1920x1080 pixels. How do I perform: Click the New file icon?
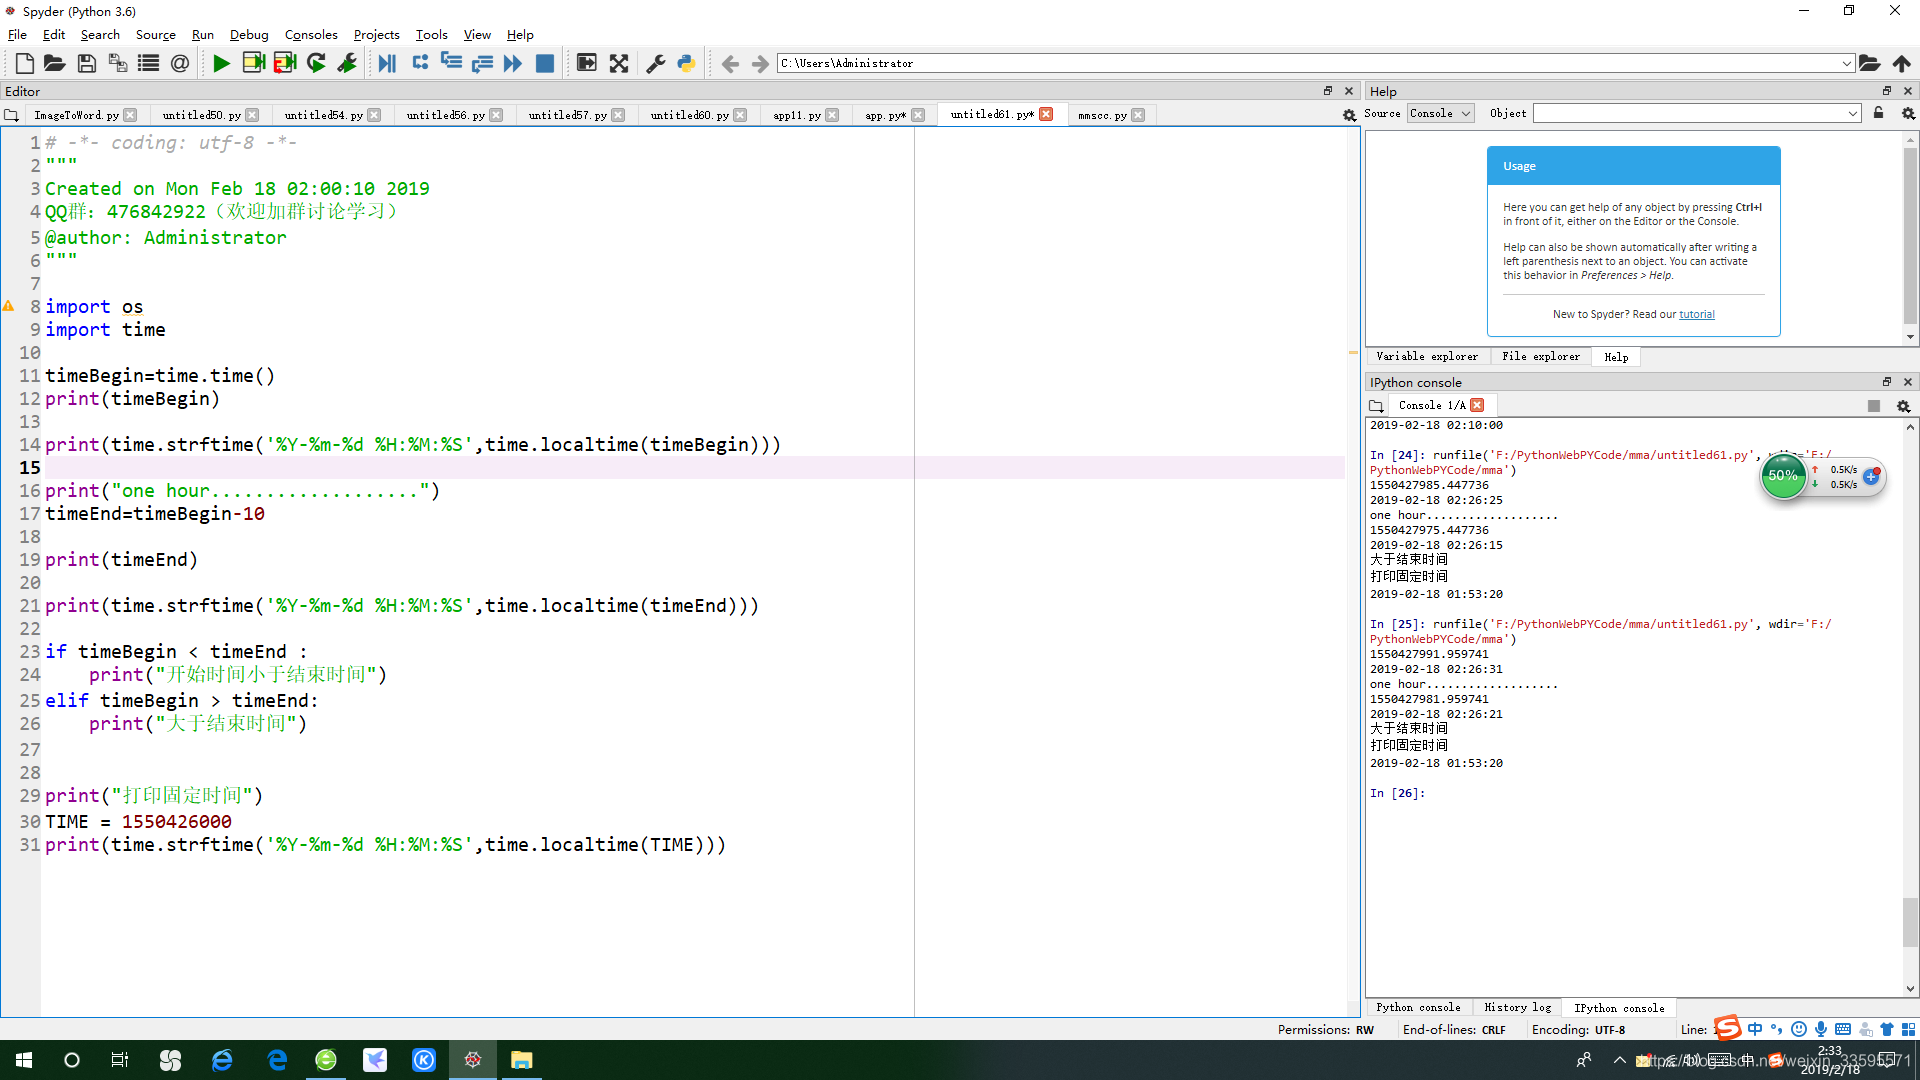[22, 62]
